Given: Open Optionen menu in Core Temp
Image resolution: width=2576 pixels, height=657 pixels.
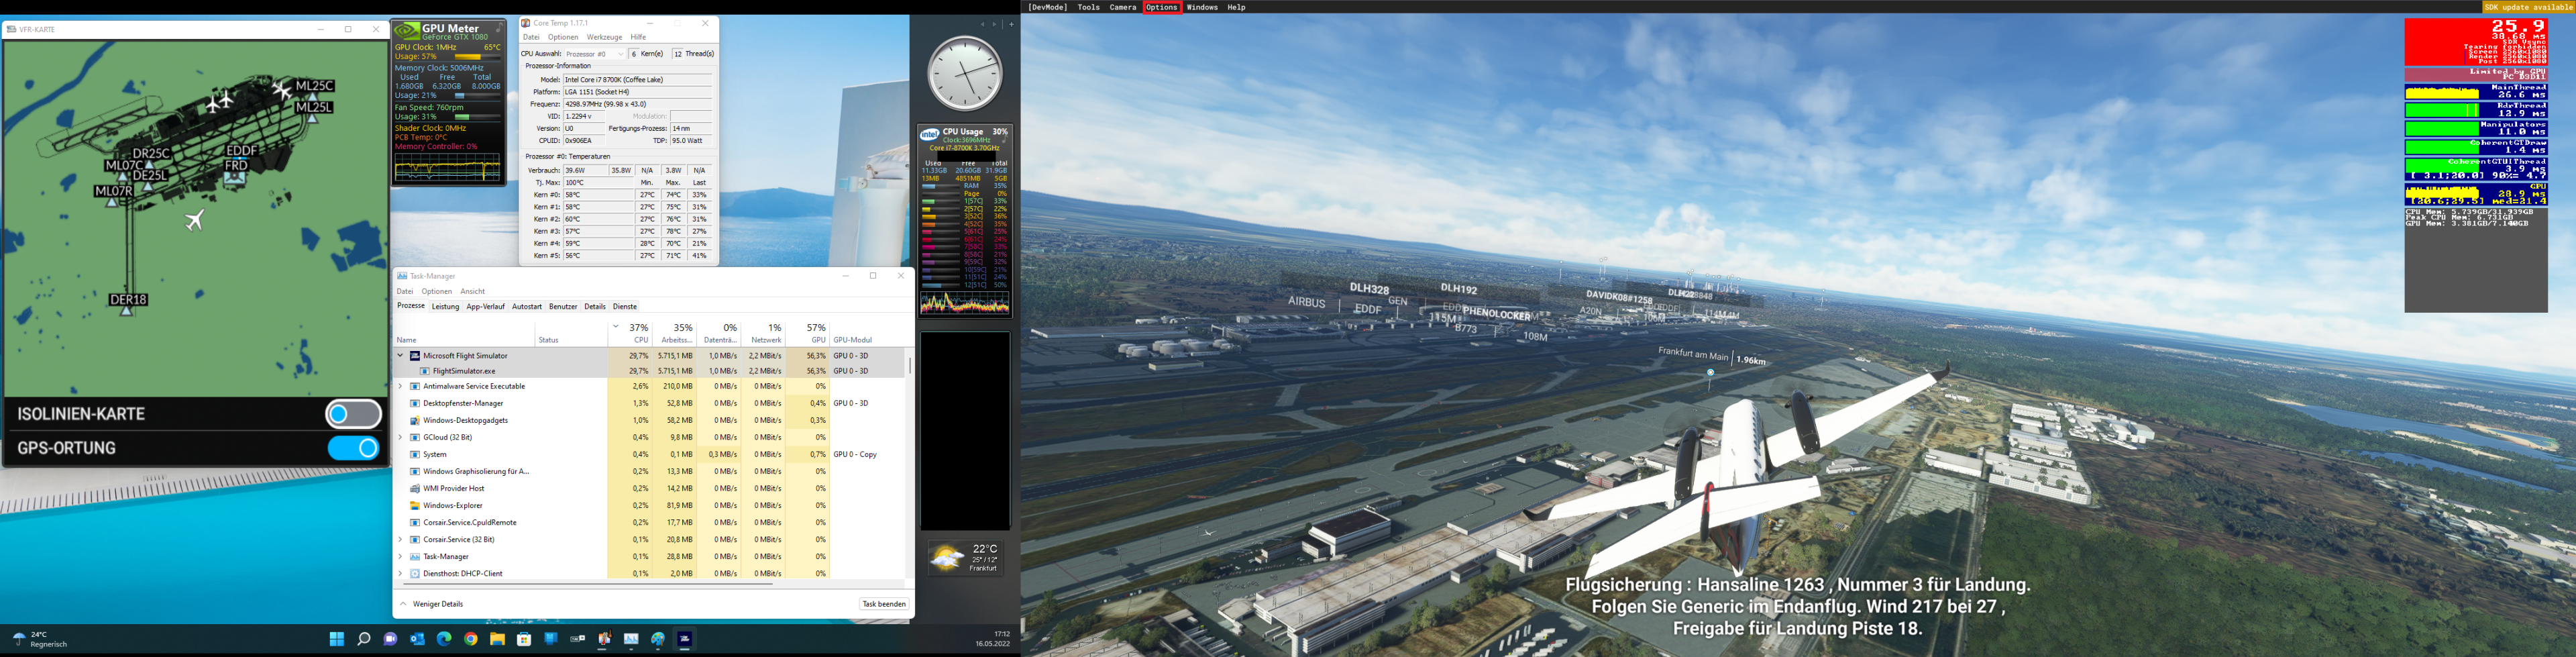Looking at the screenshot, I should pyautogui.click(x=563, y=37).
